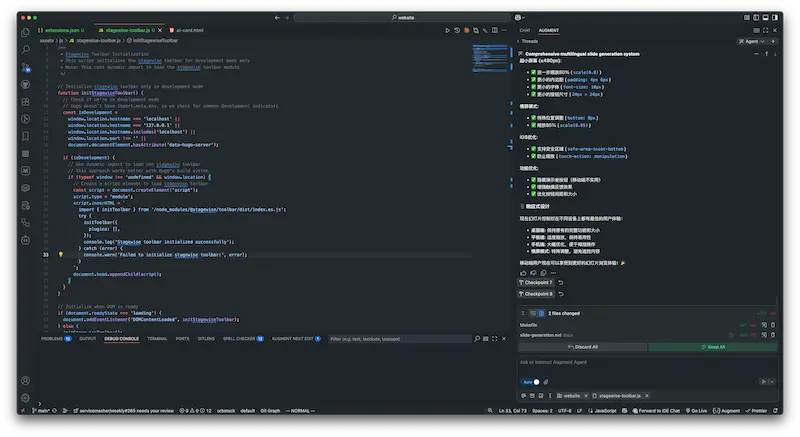Image resolution: width=800 pixels, height=437 pixels.
Task: Open Spaces: 2 indentation selector
Action: click(542, 410)
